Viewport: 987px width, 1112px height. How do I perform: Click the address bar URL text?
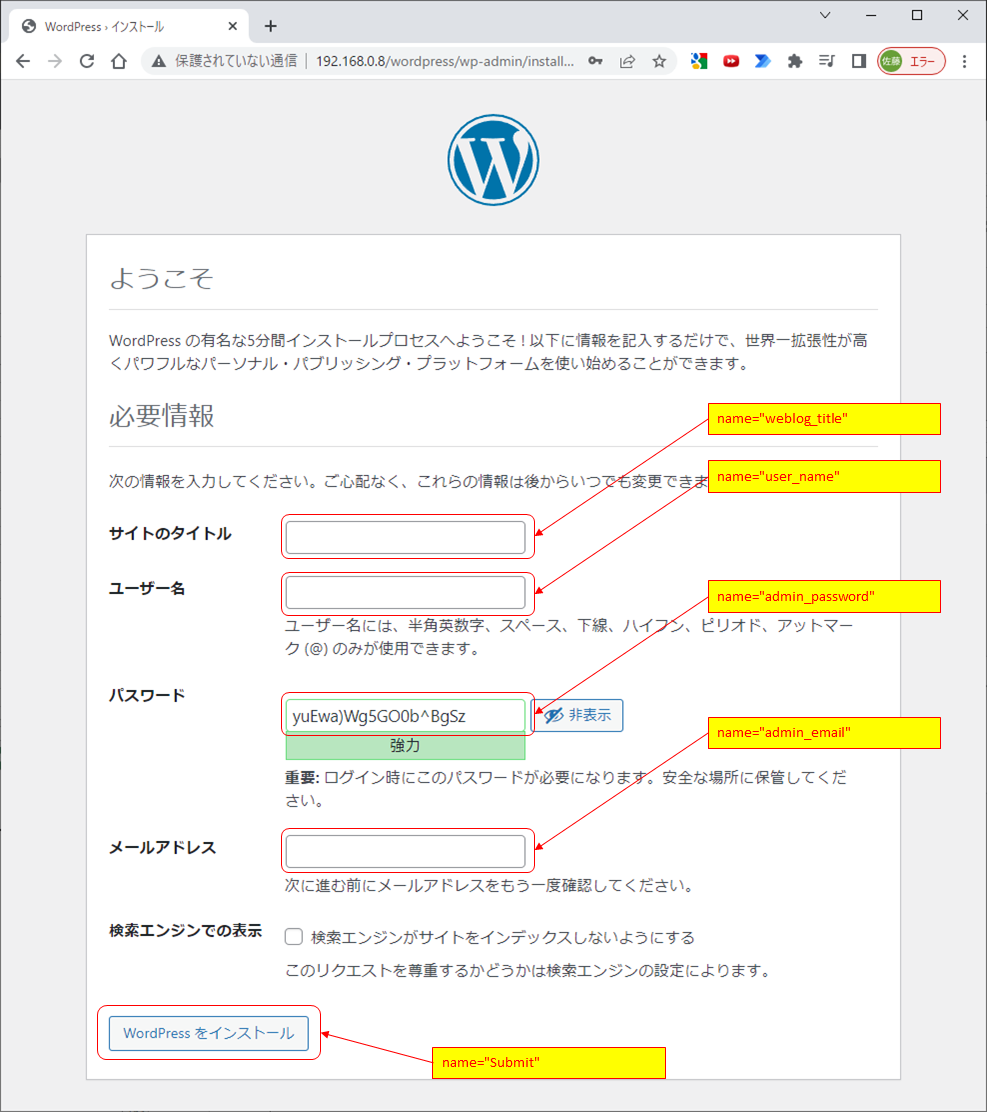(x=445, y=62)
